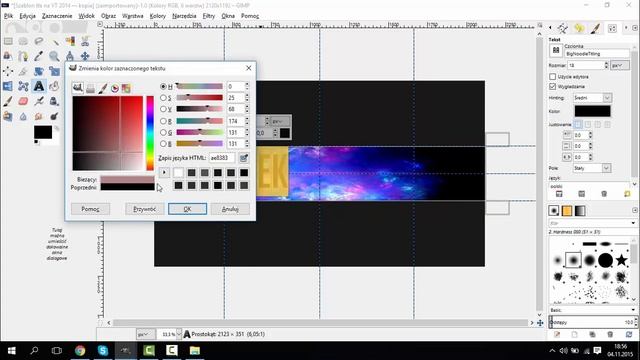Open the Plik menu
The height and width of the screenshot is (360, 640).
8,16
